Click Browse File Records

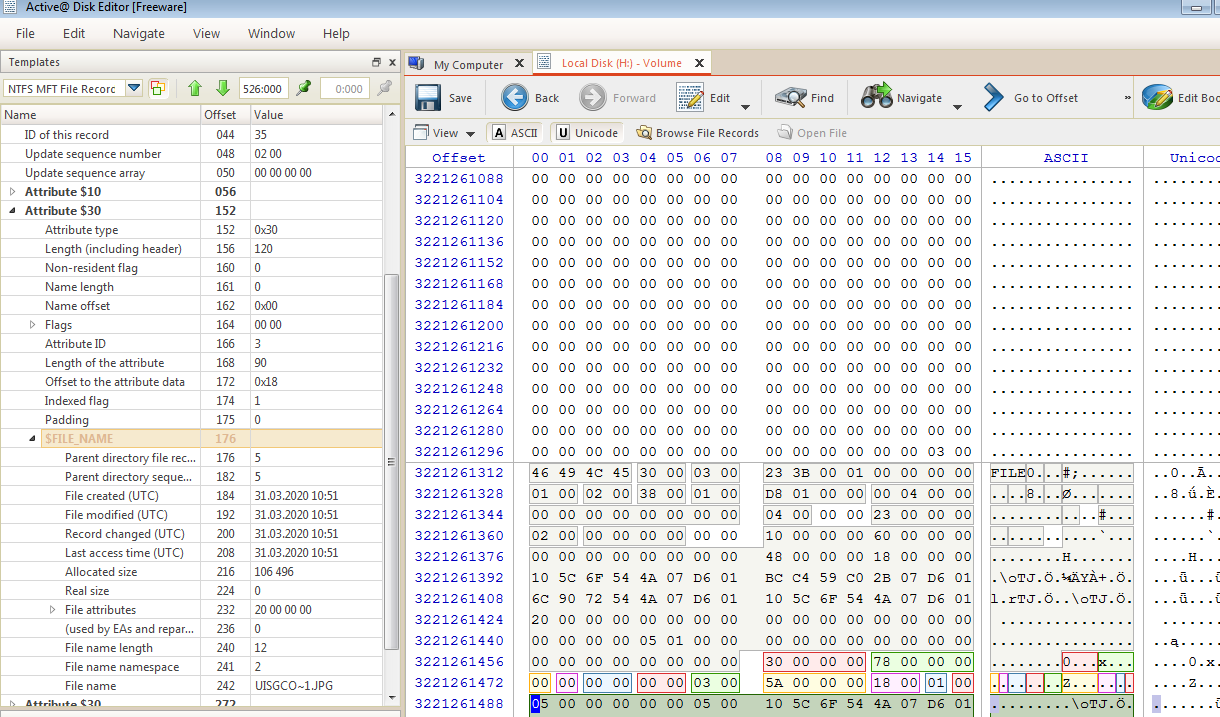(697, 132)
